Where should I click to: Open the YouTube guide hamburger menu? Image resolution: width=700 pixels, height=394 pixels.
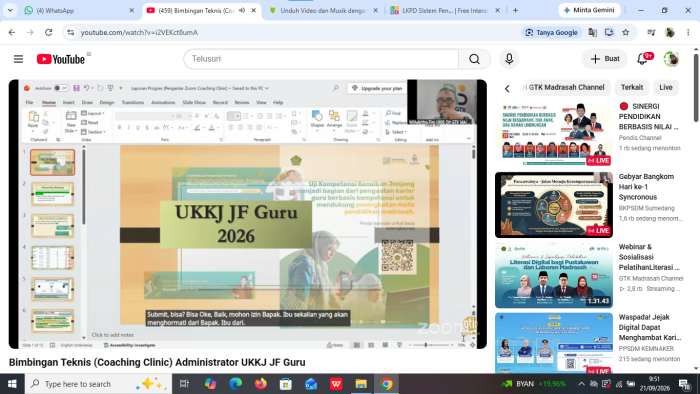click(x=18, y=59)
